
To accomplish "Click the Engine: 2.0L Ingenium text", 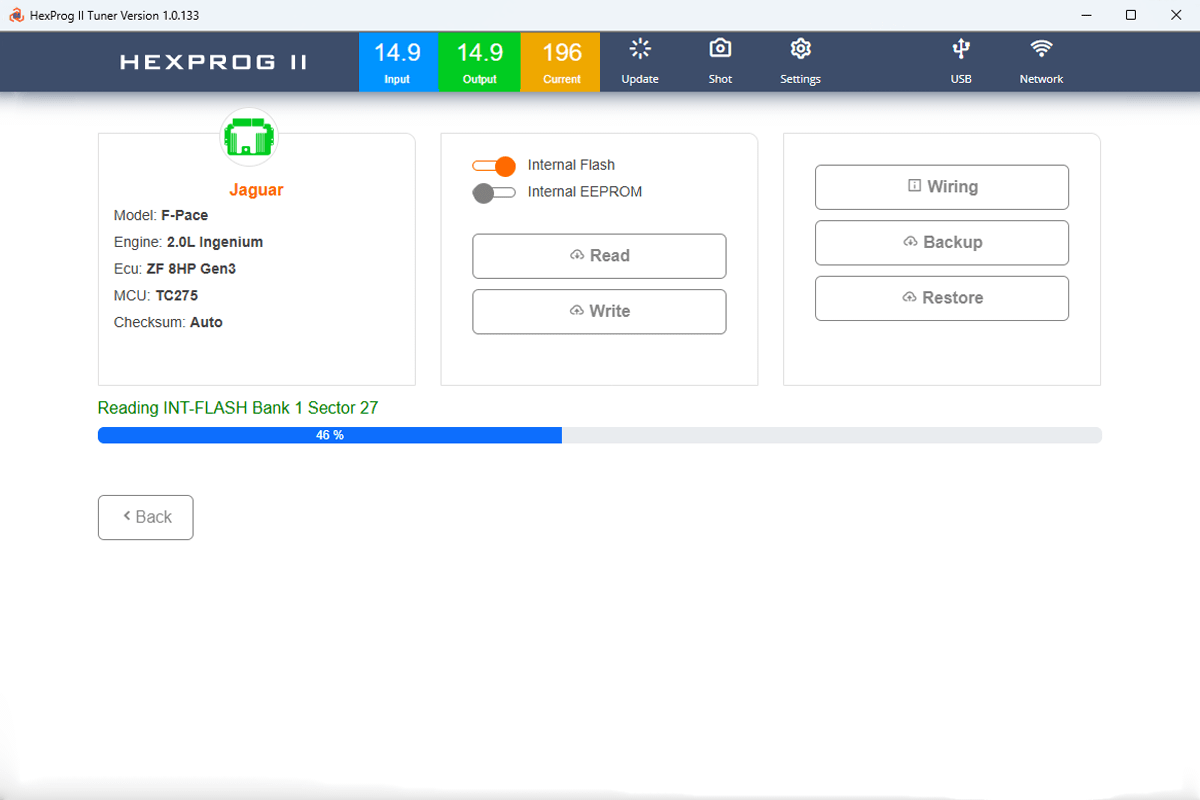I will 189,242.
